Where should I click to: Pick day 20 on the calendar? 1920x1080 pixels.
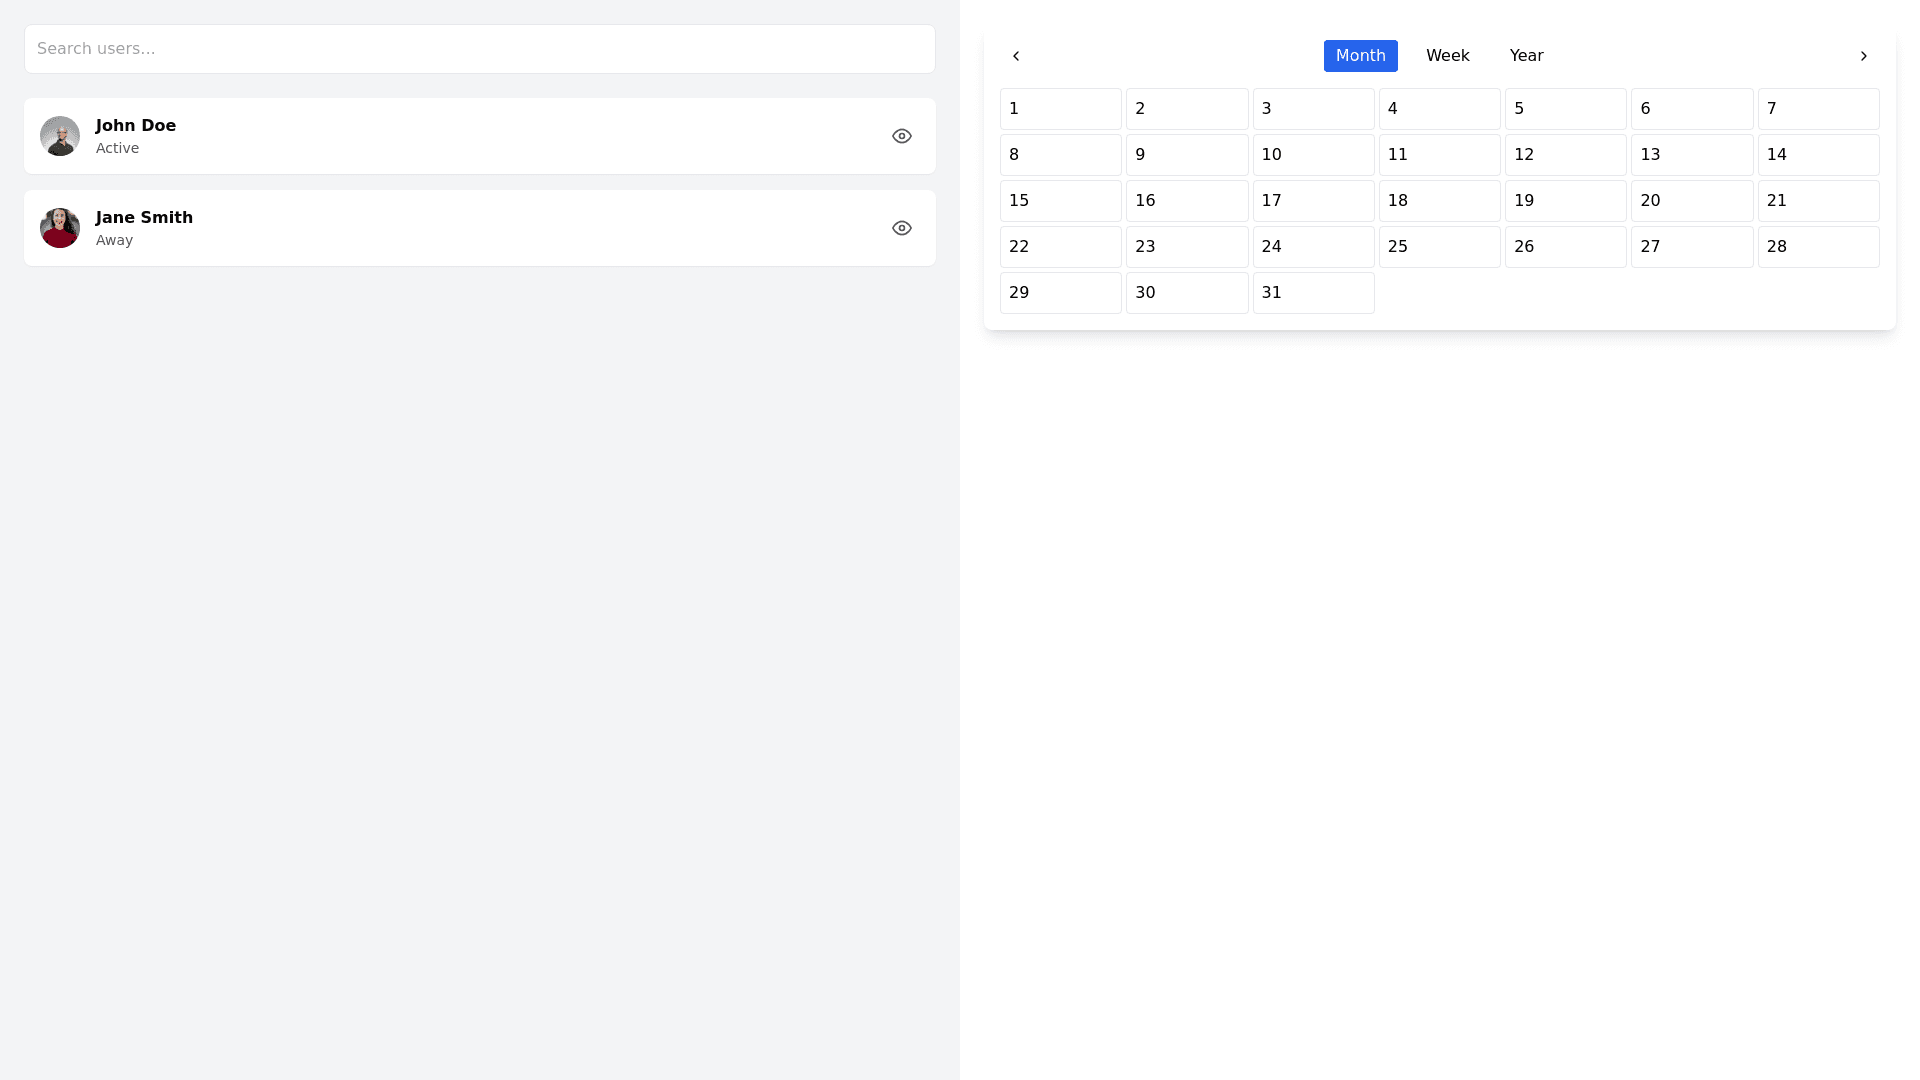pos(1691,201)
